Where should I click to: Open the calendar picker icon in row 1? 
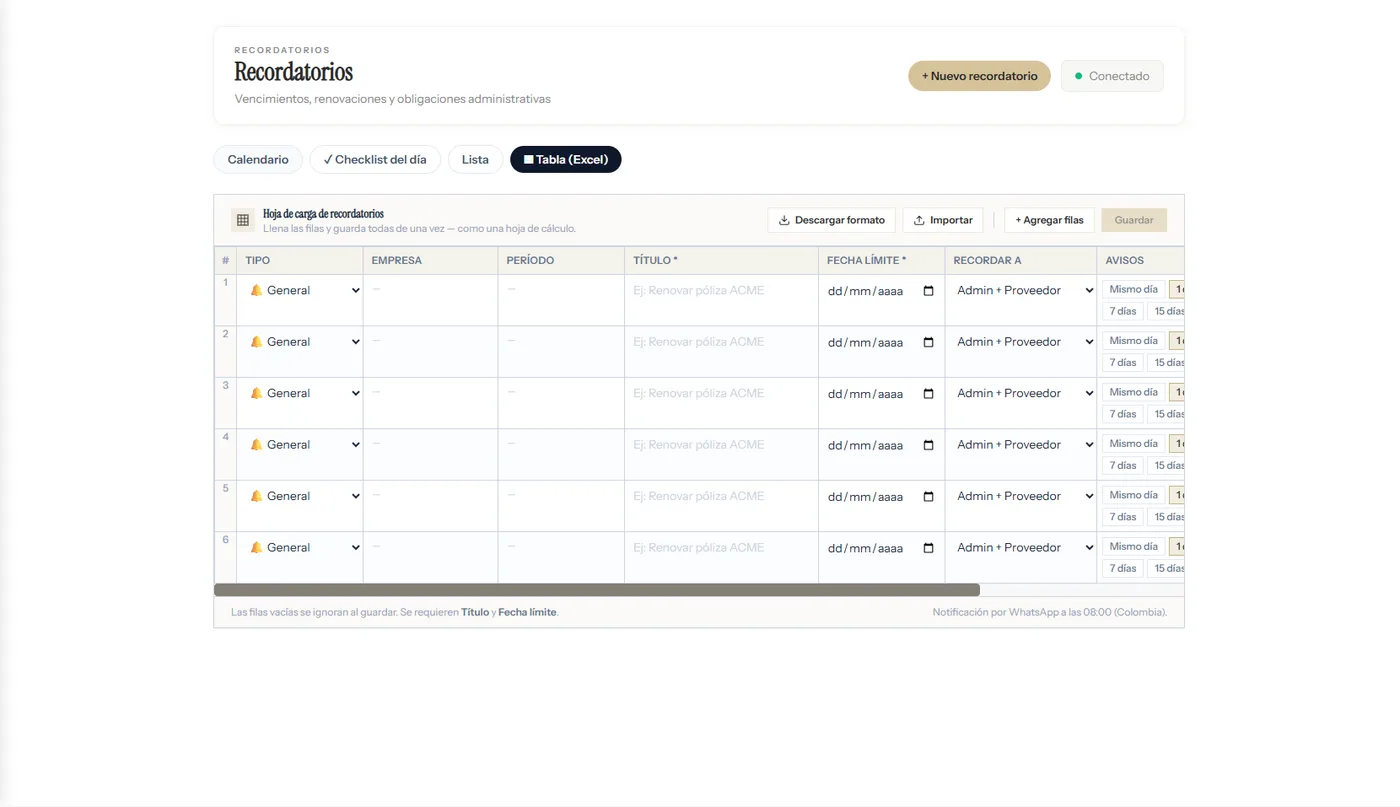click(x=928, y=291)
